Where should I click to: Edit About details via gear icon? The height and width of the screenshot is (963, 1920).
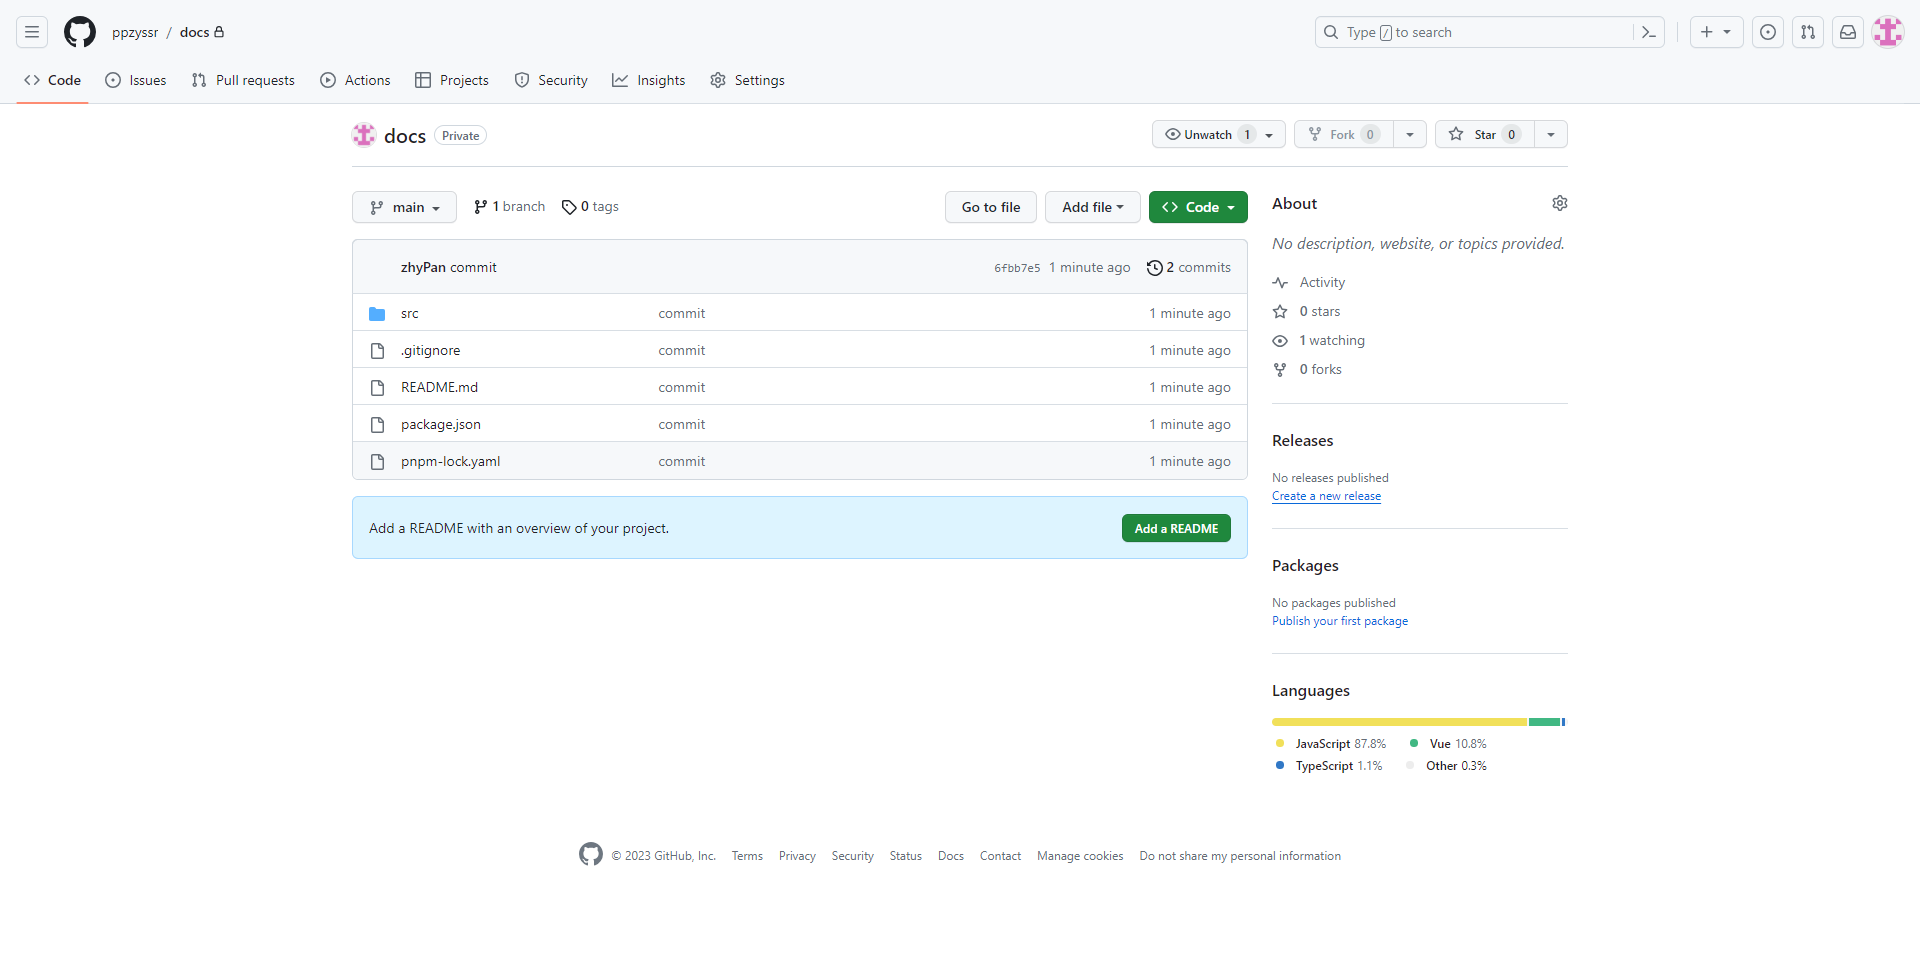pyautogui.click(x=1559, y=203)
